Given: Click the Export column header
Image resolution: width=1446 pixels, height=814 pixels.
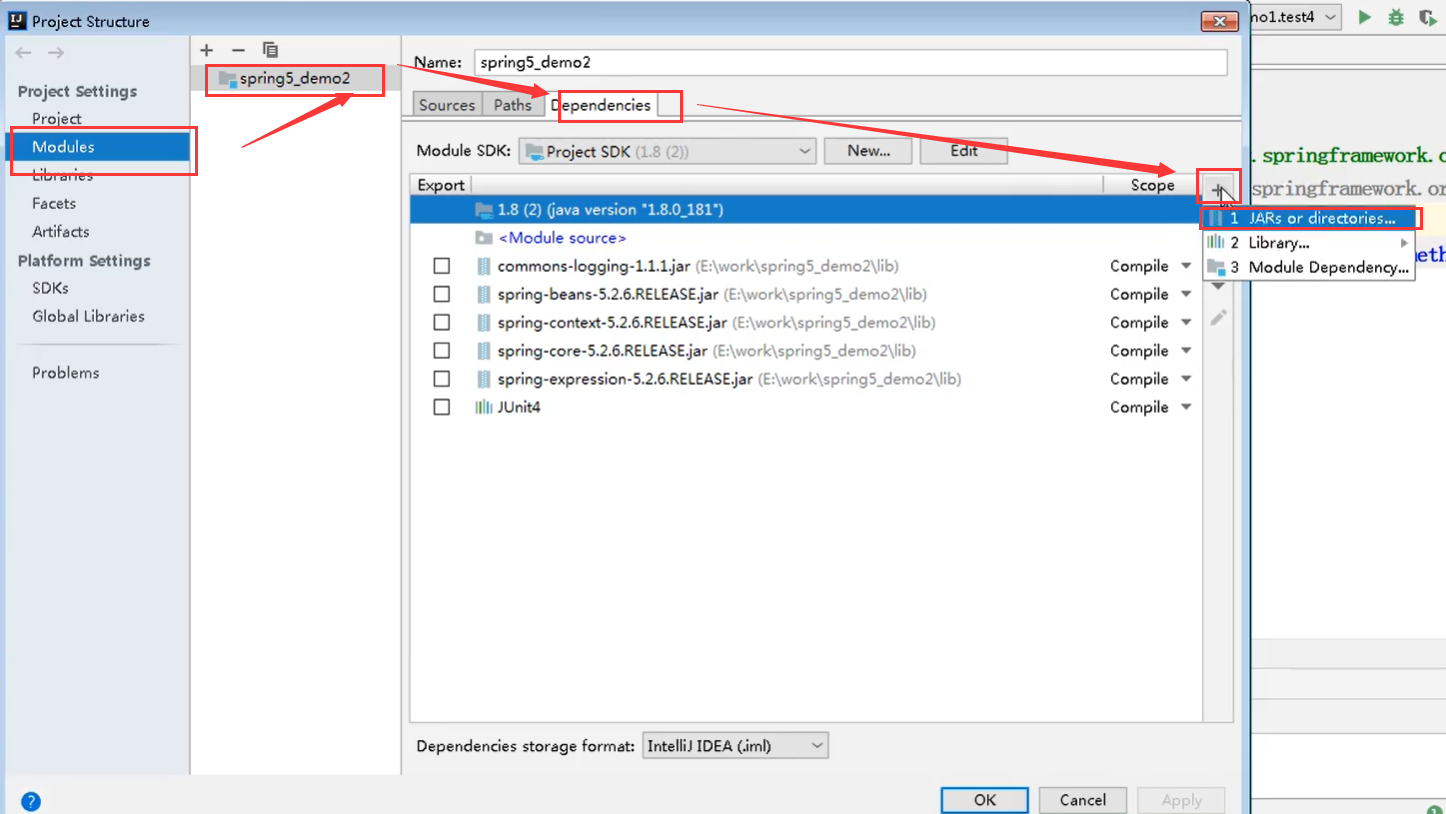Looking at the screenshot, I should pyautogui.click(x=441, y=185).
